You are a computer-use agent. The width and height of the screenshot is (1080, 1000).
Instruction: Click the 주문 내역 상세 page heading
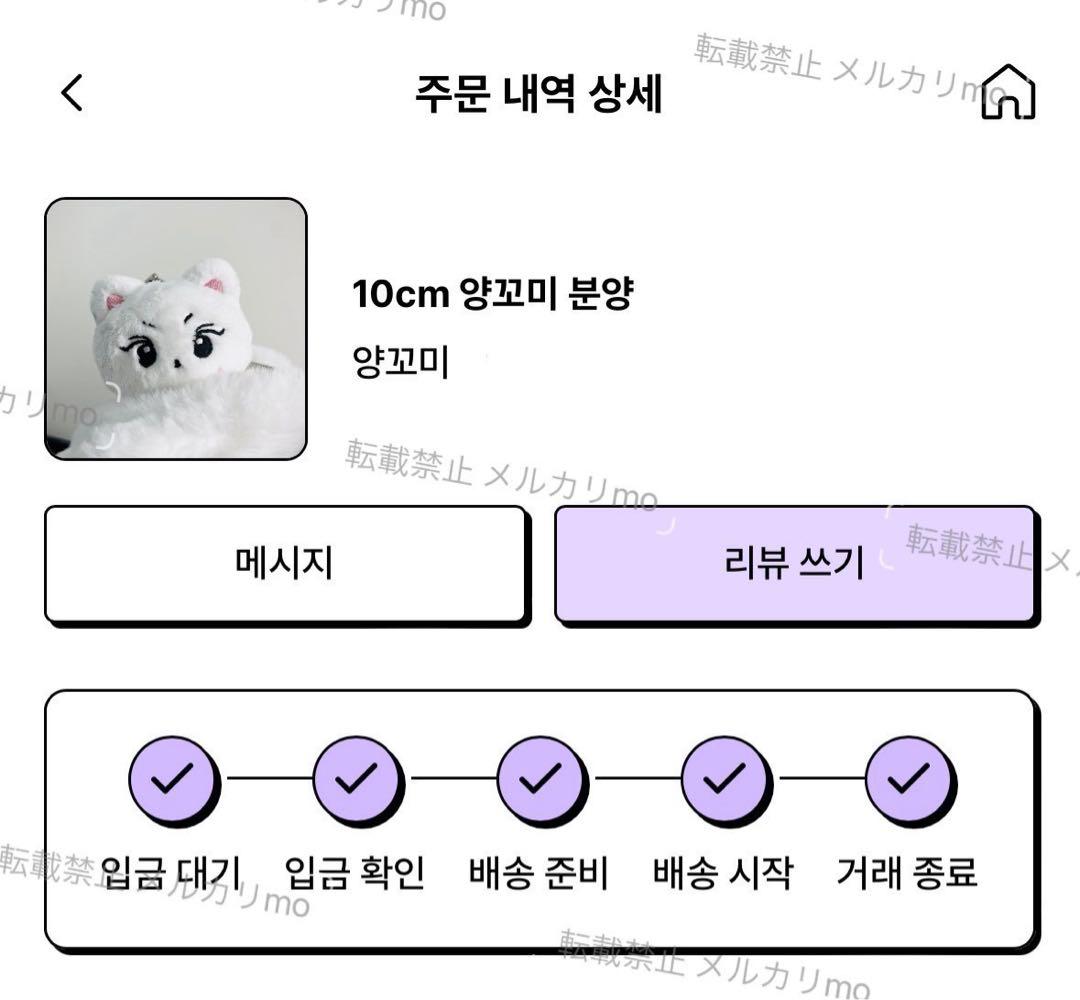(x=539, y=94)
